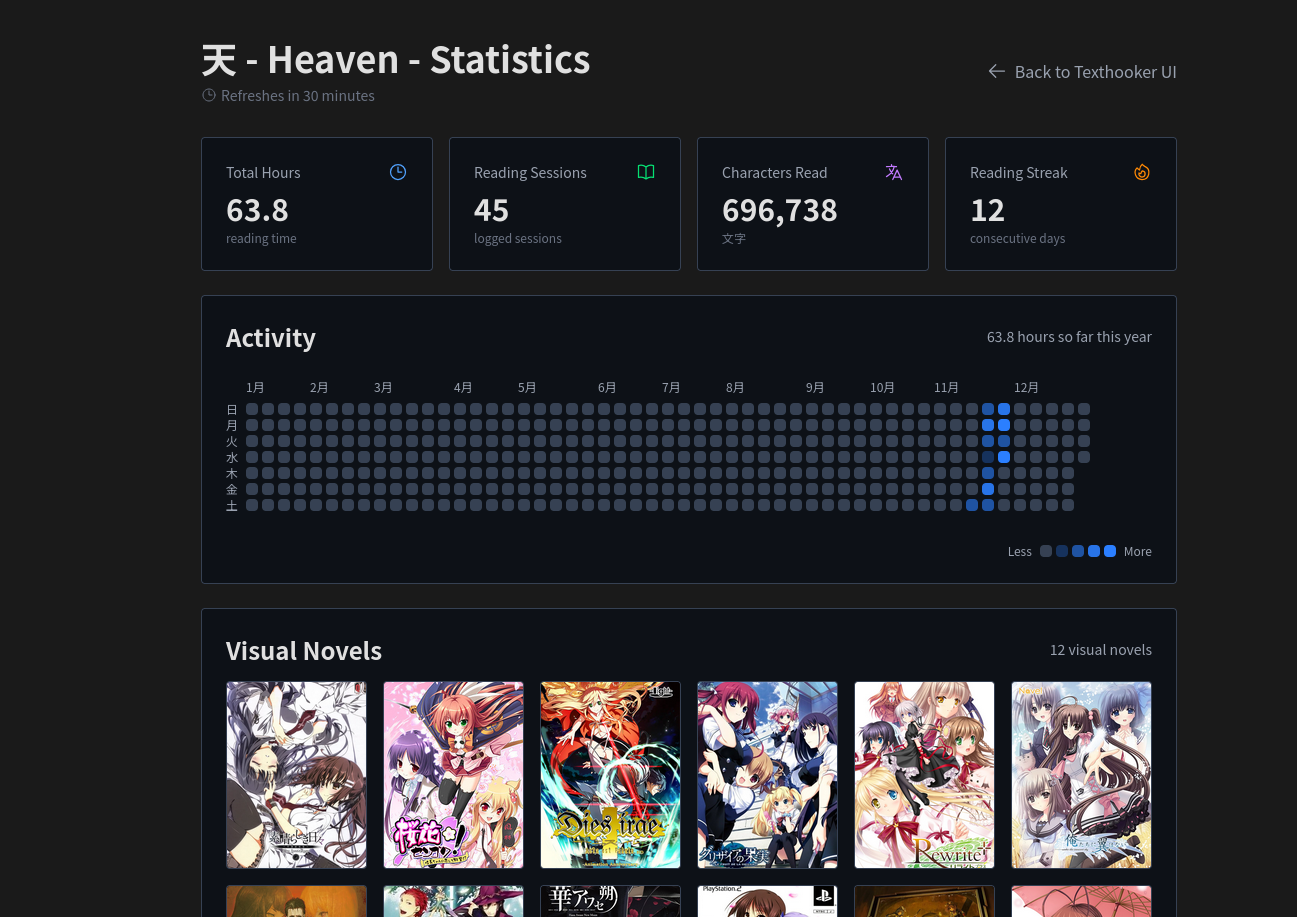Viewport: 1297px width, 917px height.
Task: Select the middle swatch in the activity legend
Action: (x=1078, y=551)
